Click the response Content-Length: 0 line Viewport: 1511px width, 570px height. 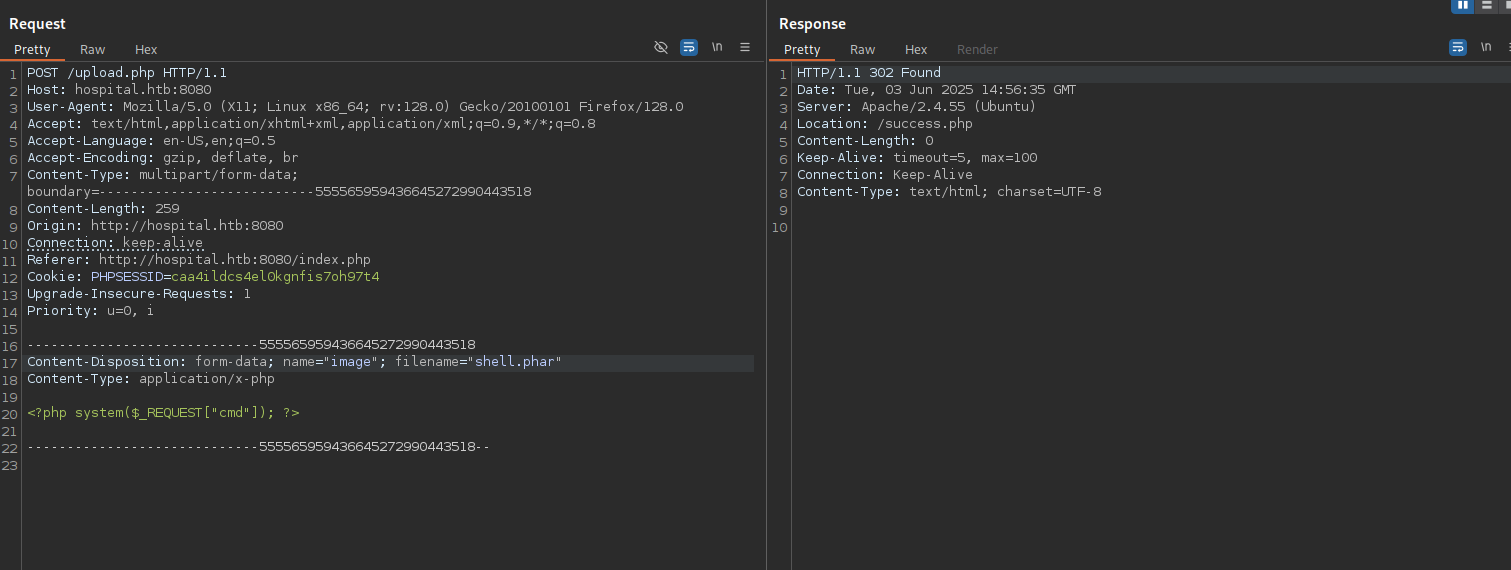[865, 141]
